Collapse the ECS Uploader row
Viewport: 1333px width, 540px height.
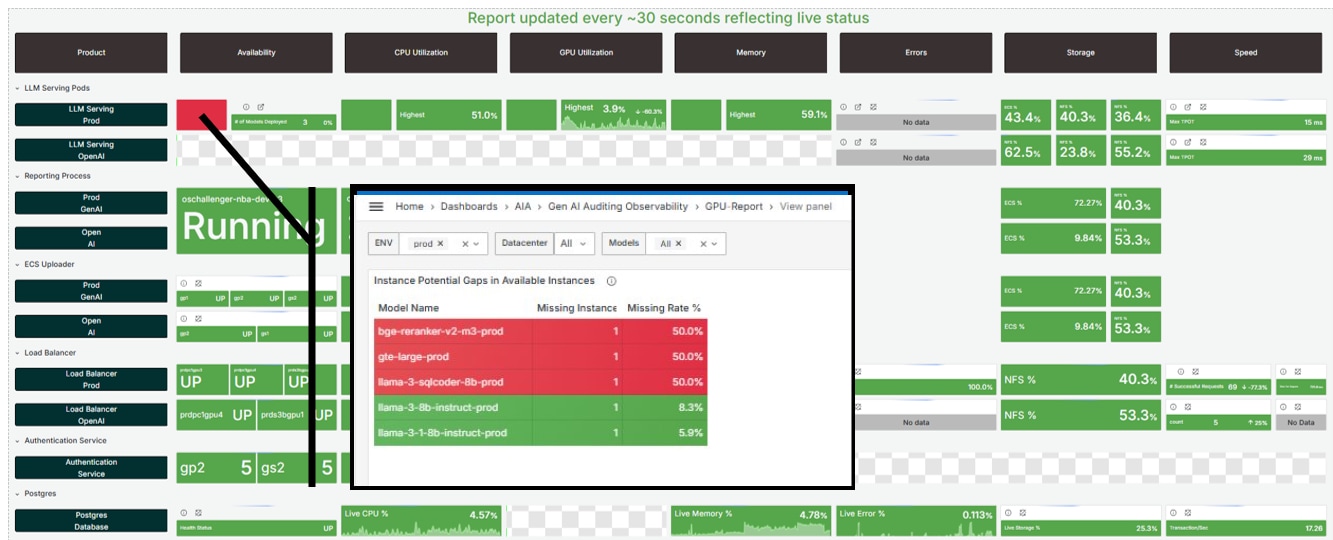point(18,264)
